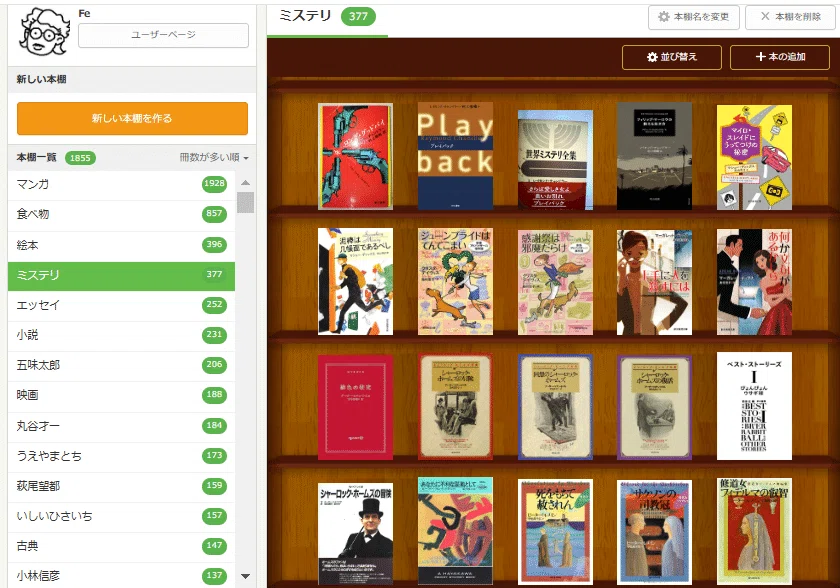The width and height of the screenshot is (840, 588).
Task: Open the 上手に人を殺すには book cover
Action: [x=654, y=283]
